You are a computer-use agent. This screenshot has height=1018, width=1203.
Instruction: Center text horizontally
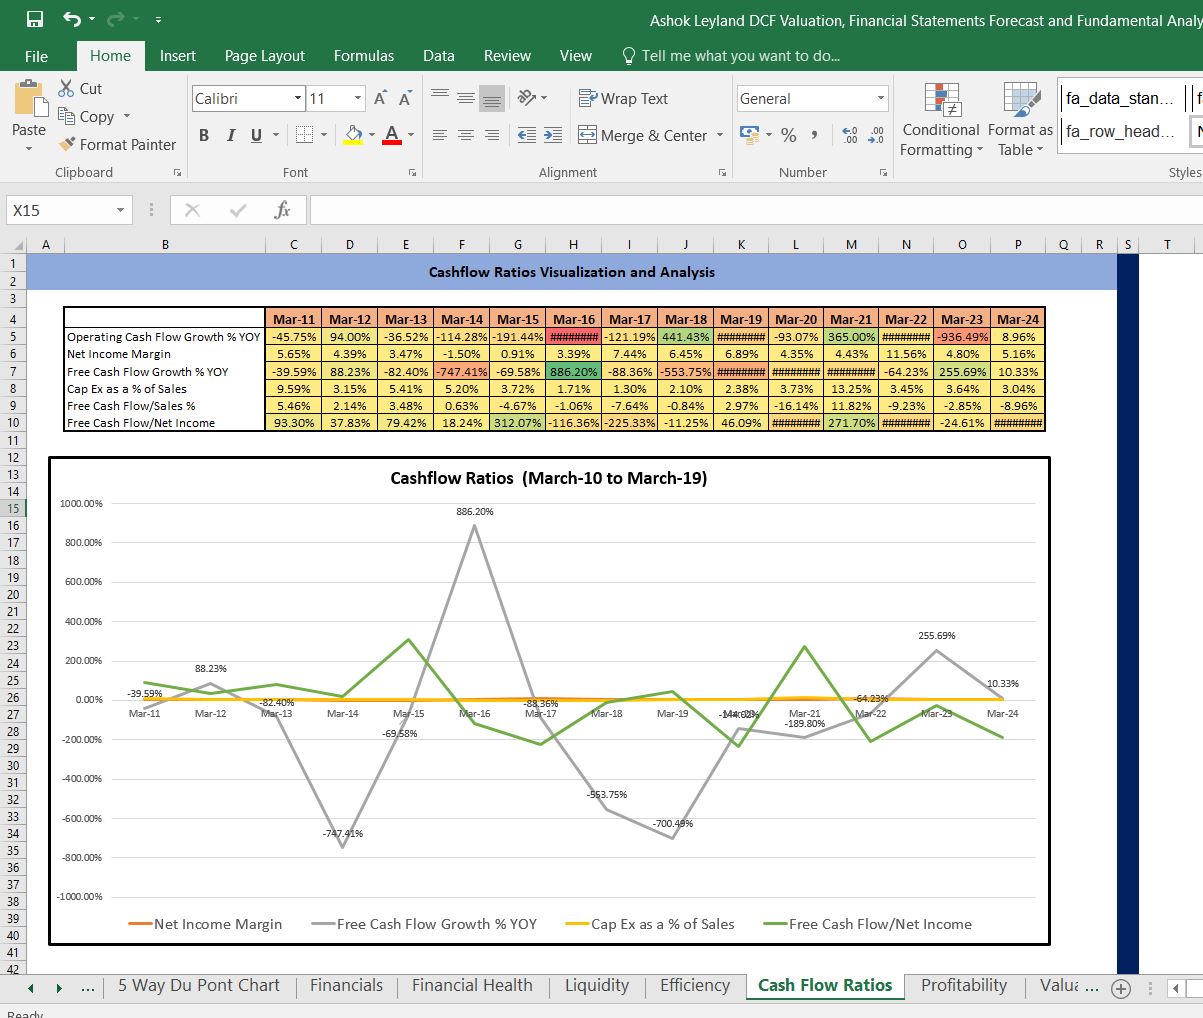coord(466,135)
